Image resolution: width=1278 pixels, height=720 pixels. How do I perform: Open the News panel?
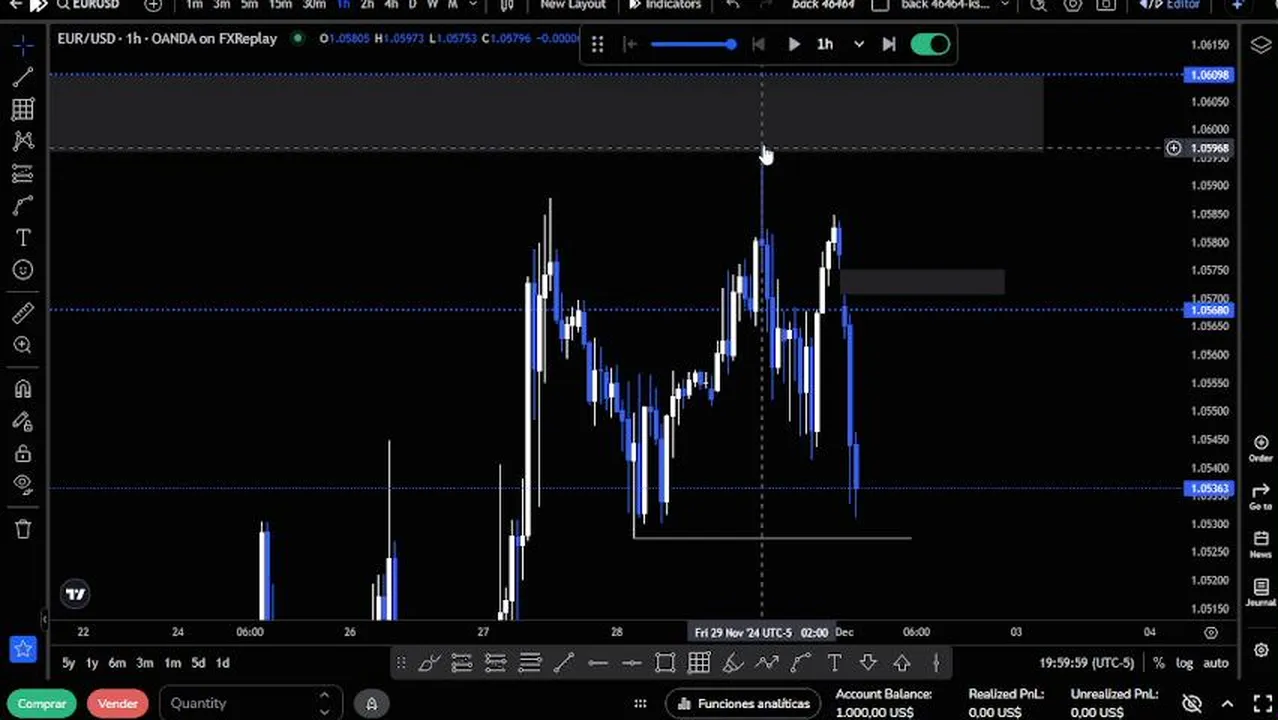pyautogui.click(x=1260, y=545)
